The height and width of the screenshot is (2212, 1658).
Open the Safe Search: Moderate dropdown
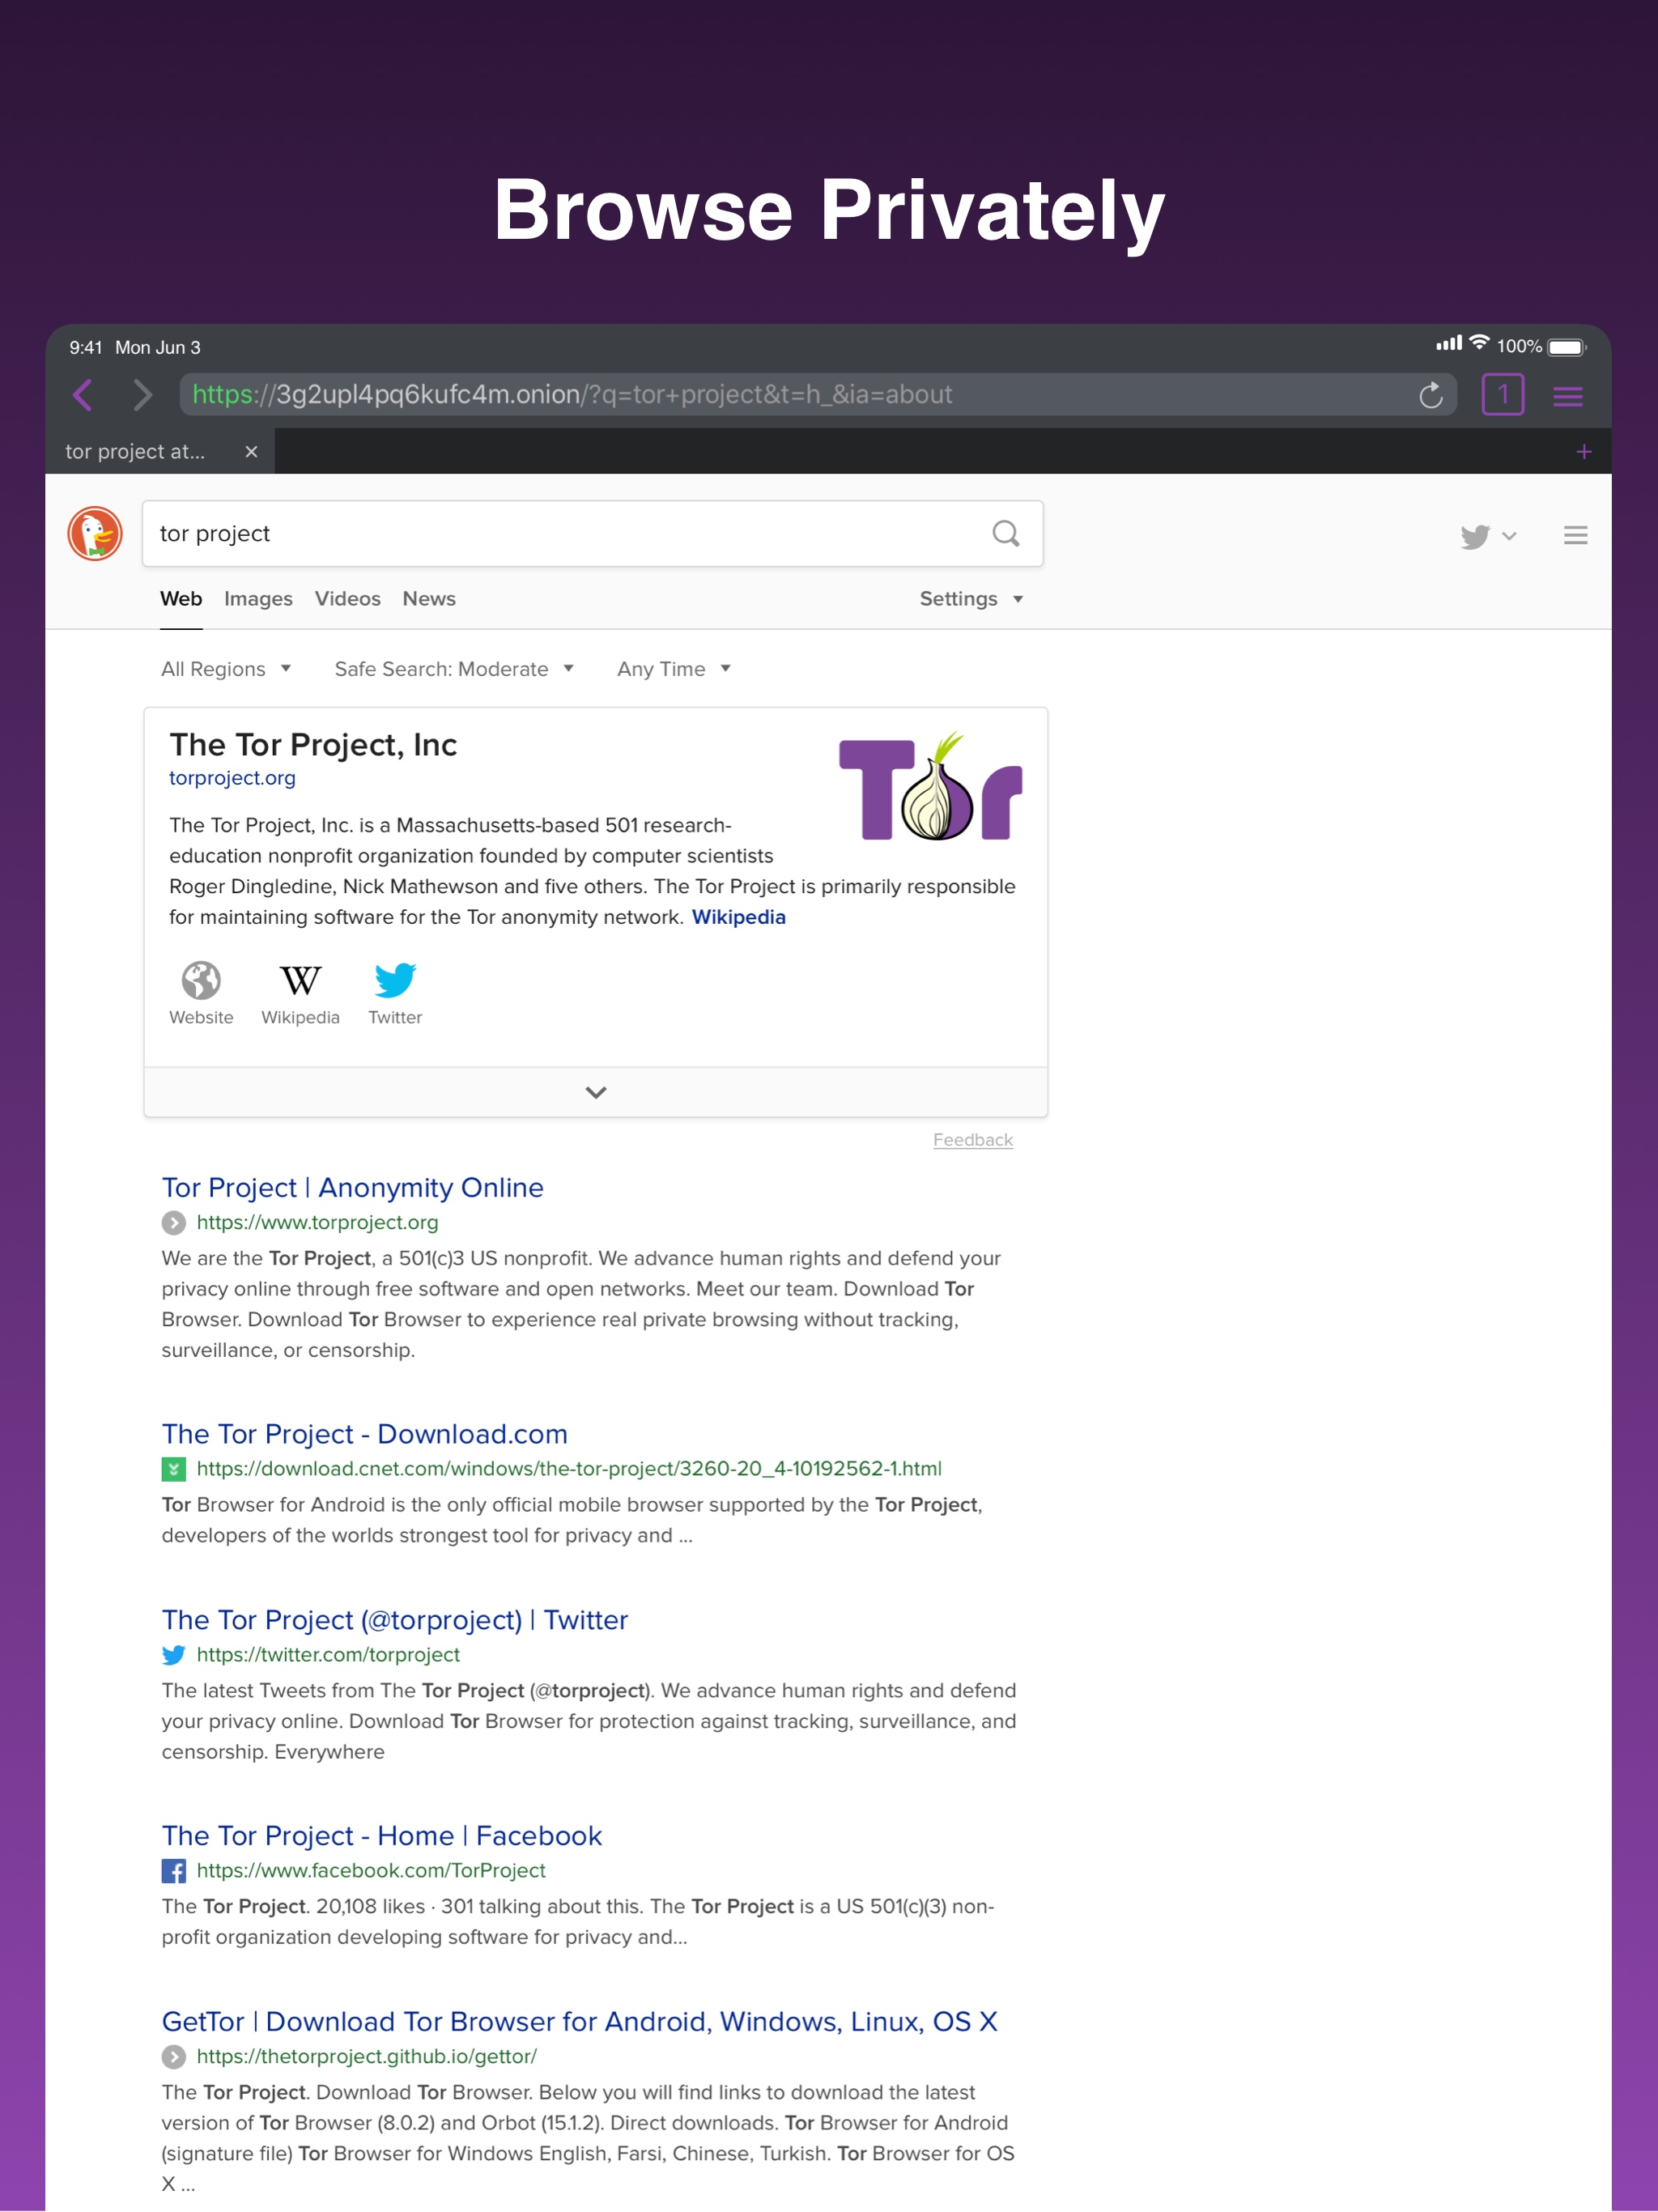pos(454,669)
